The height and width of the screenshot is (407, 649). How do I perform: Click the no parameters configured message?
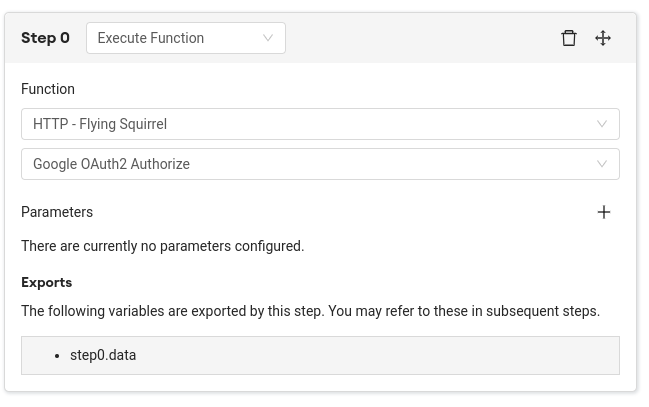click(x=162, y=246)
